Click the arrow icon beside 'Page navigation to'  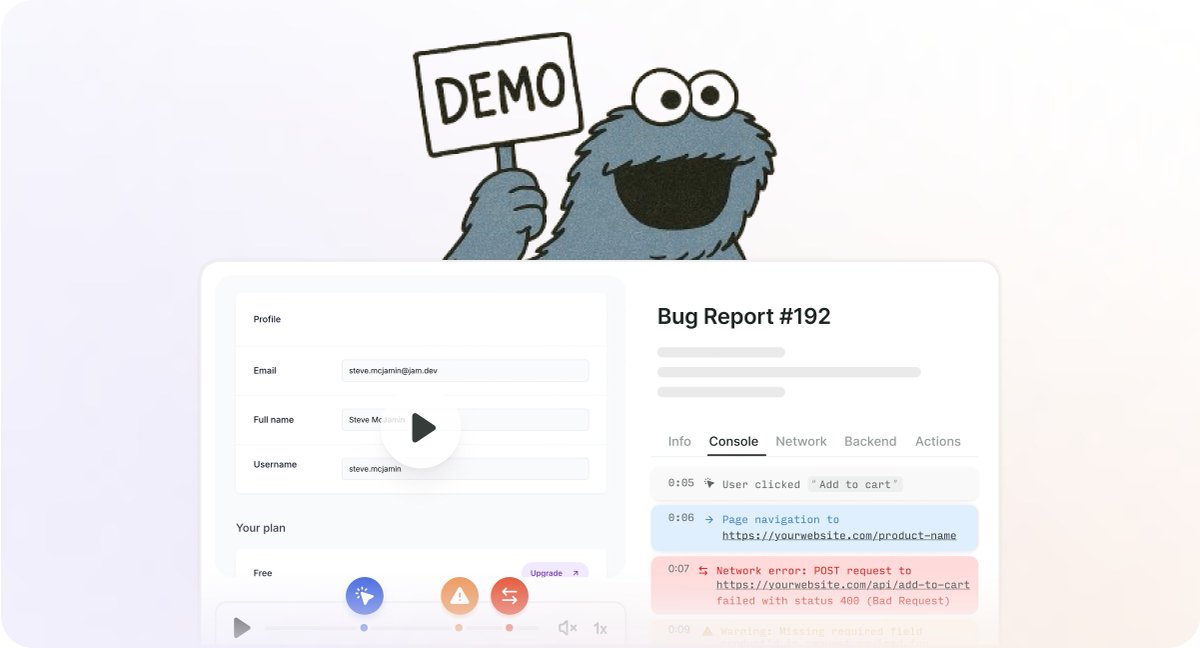[x=709, y=519]
